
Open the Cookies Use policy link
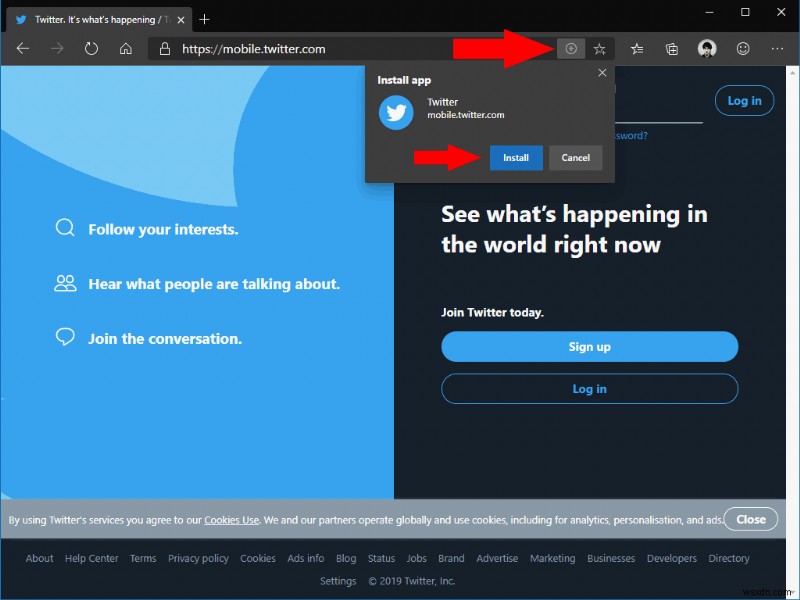pos(232,520)
